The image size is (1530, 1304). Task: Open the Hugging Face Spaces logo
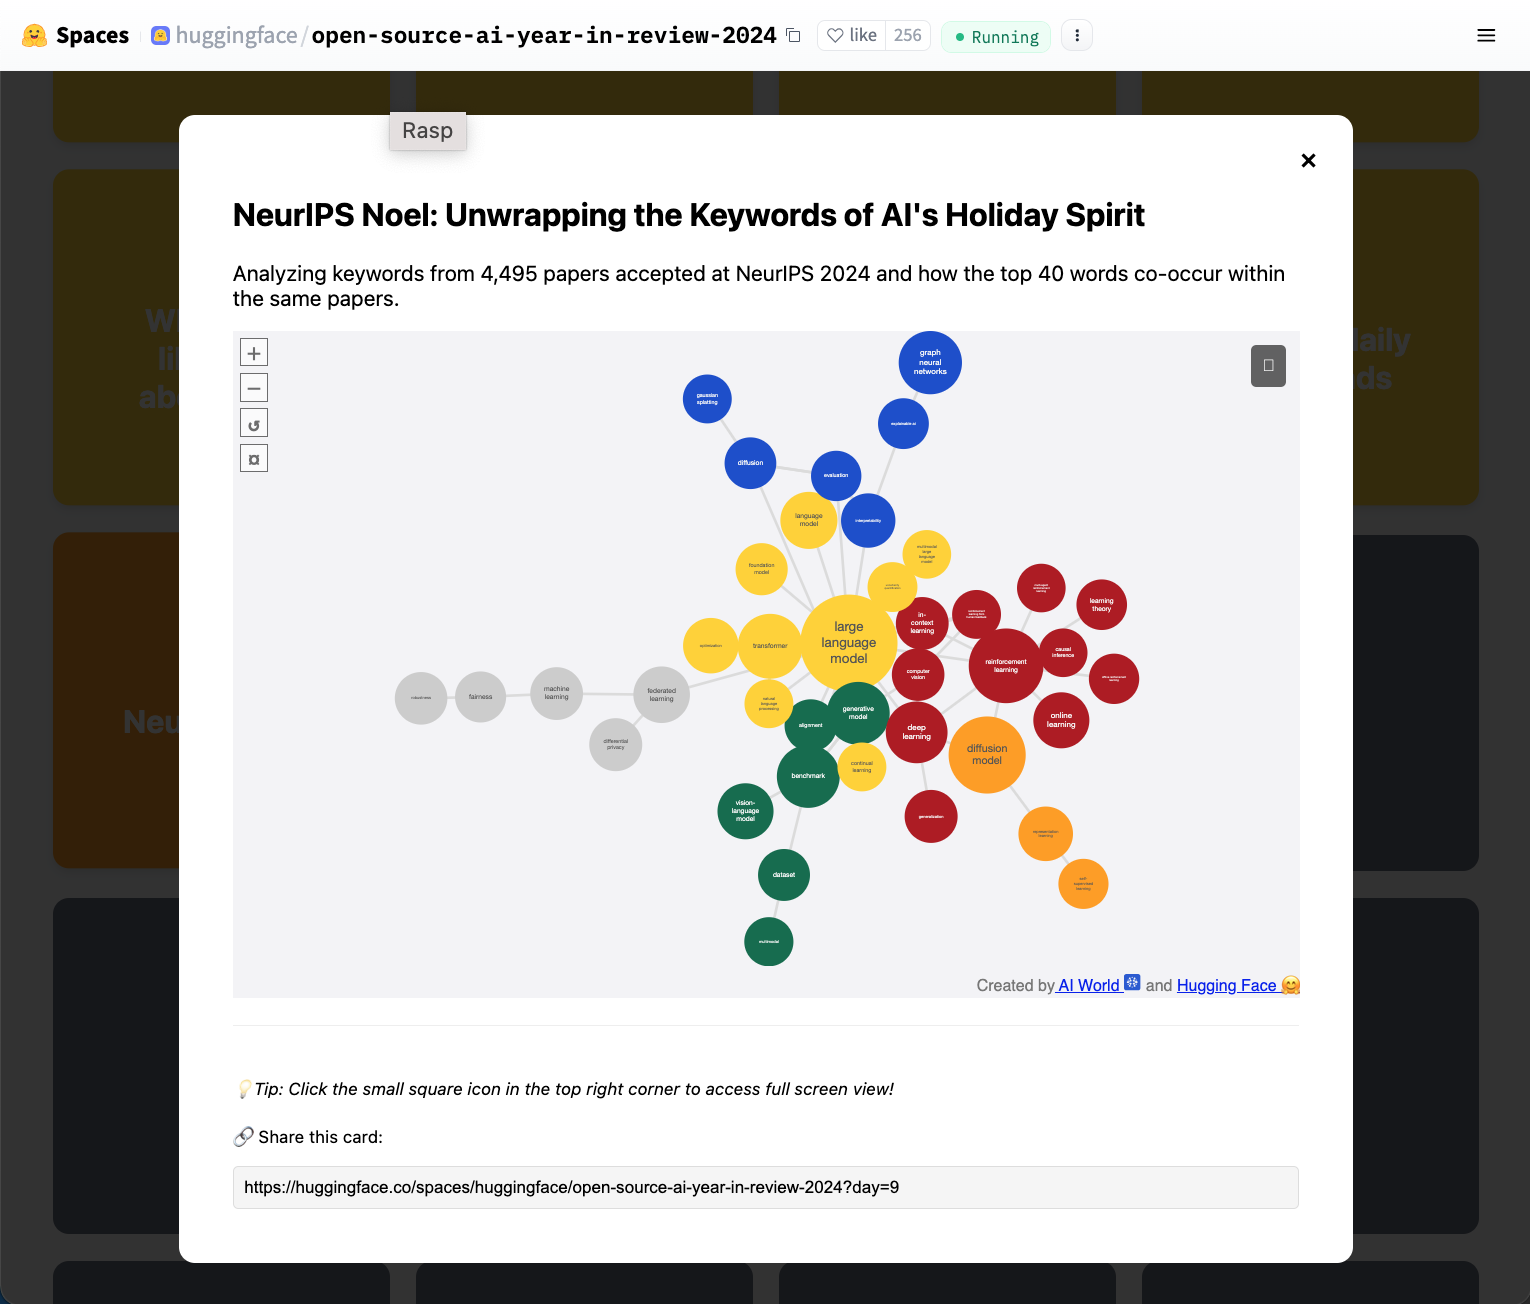point(76,36)
